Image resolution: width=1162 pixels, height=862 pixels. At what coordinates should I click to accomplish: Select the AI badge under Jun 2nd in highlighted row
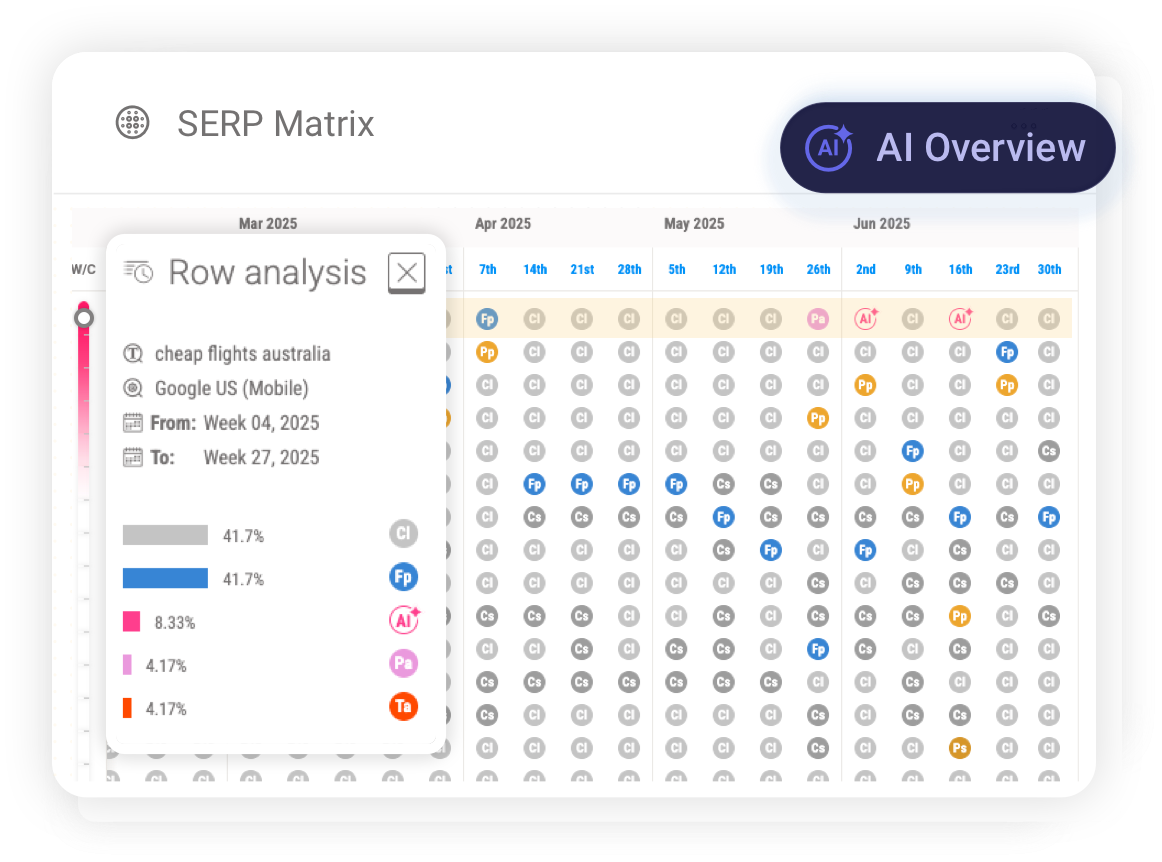coord(865,318)
